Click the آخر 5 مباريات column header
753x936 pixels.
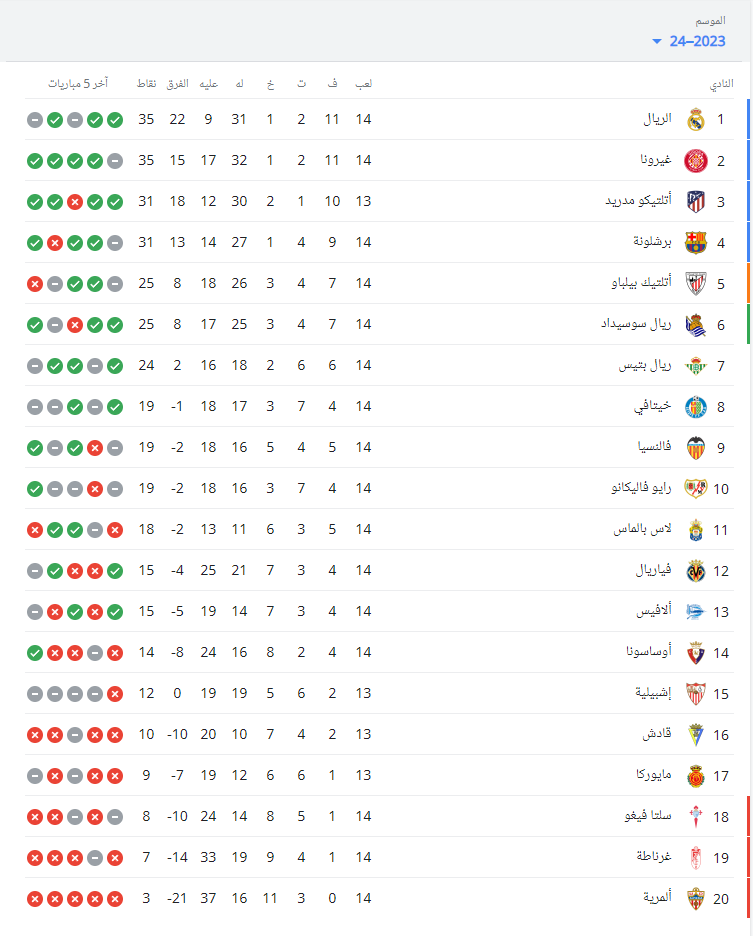[78, 84]
